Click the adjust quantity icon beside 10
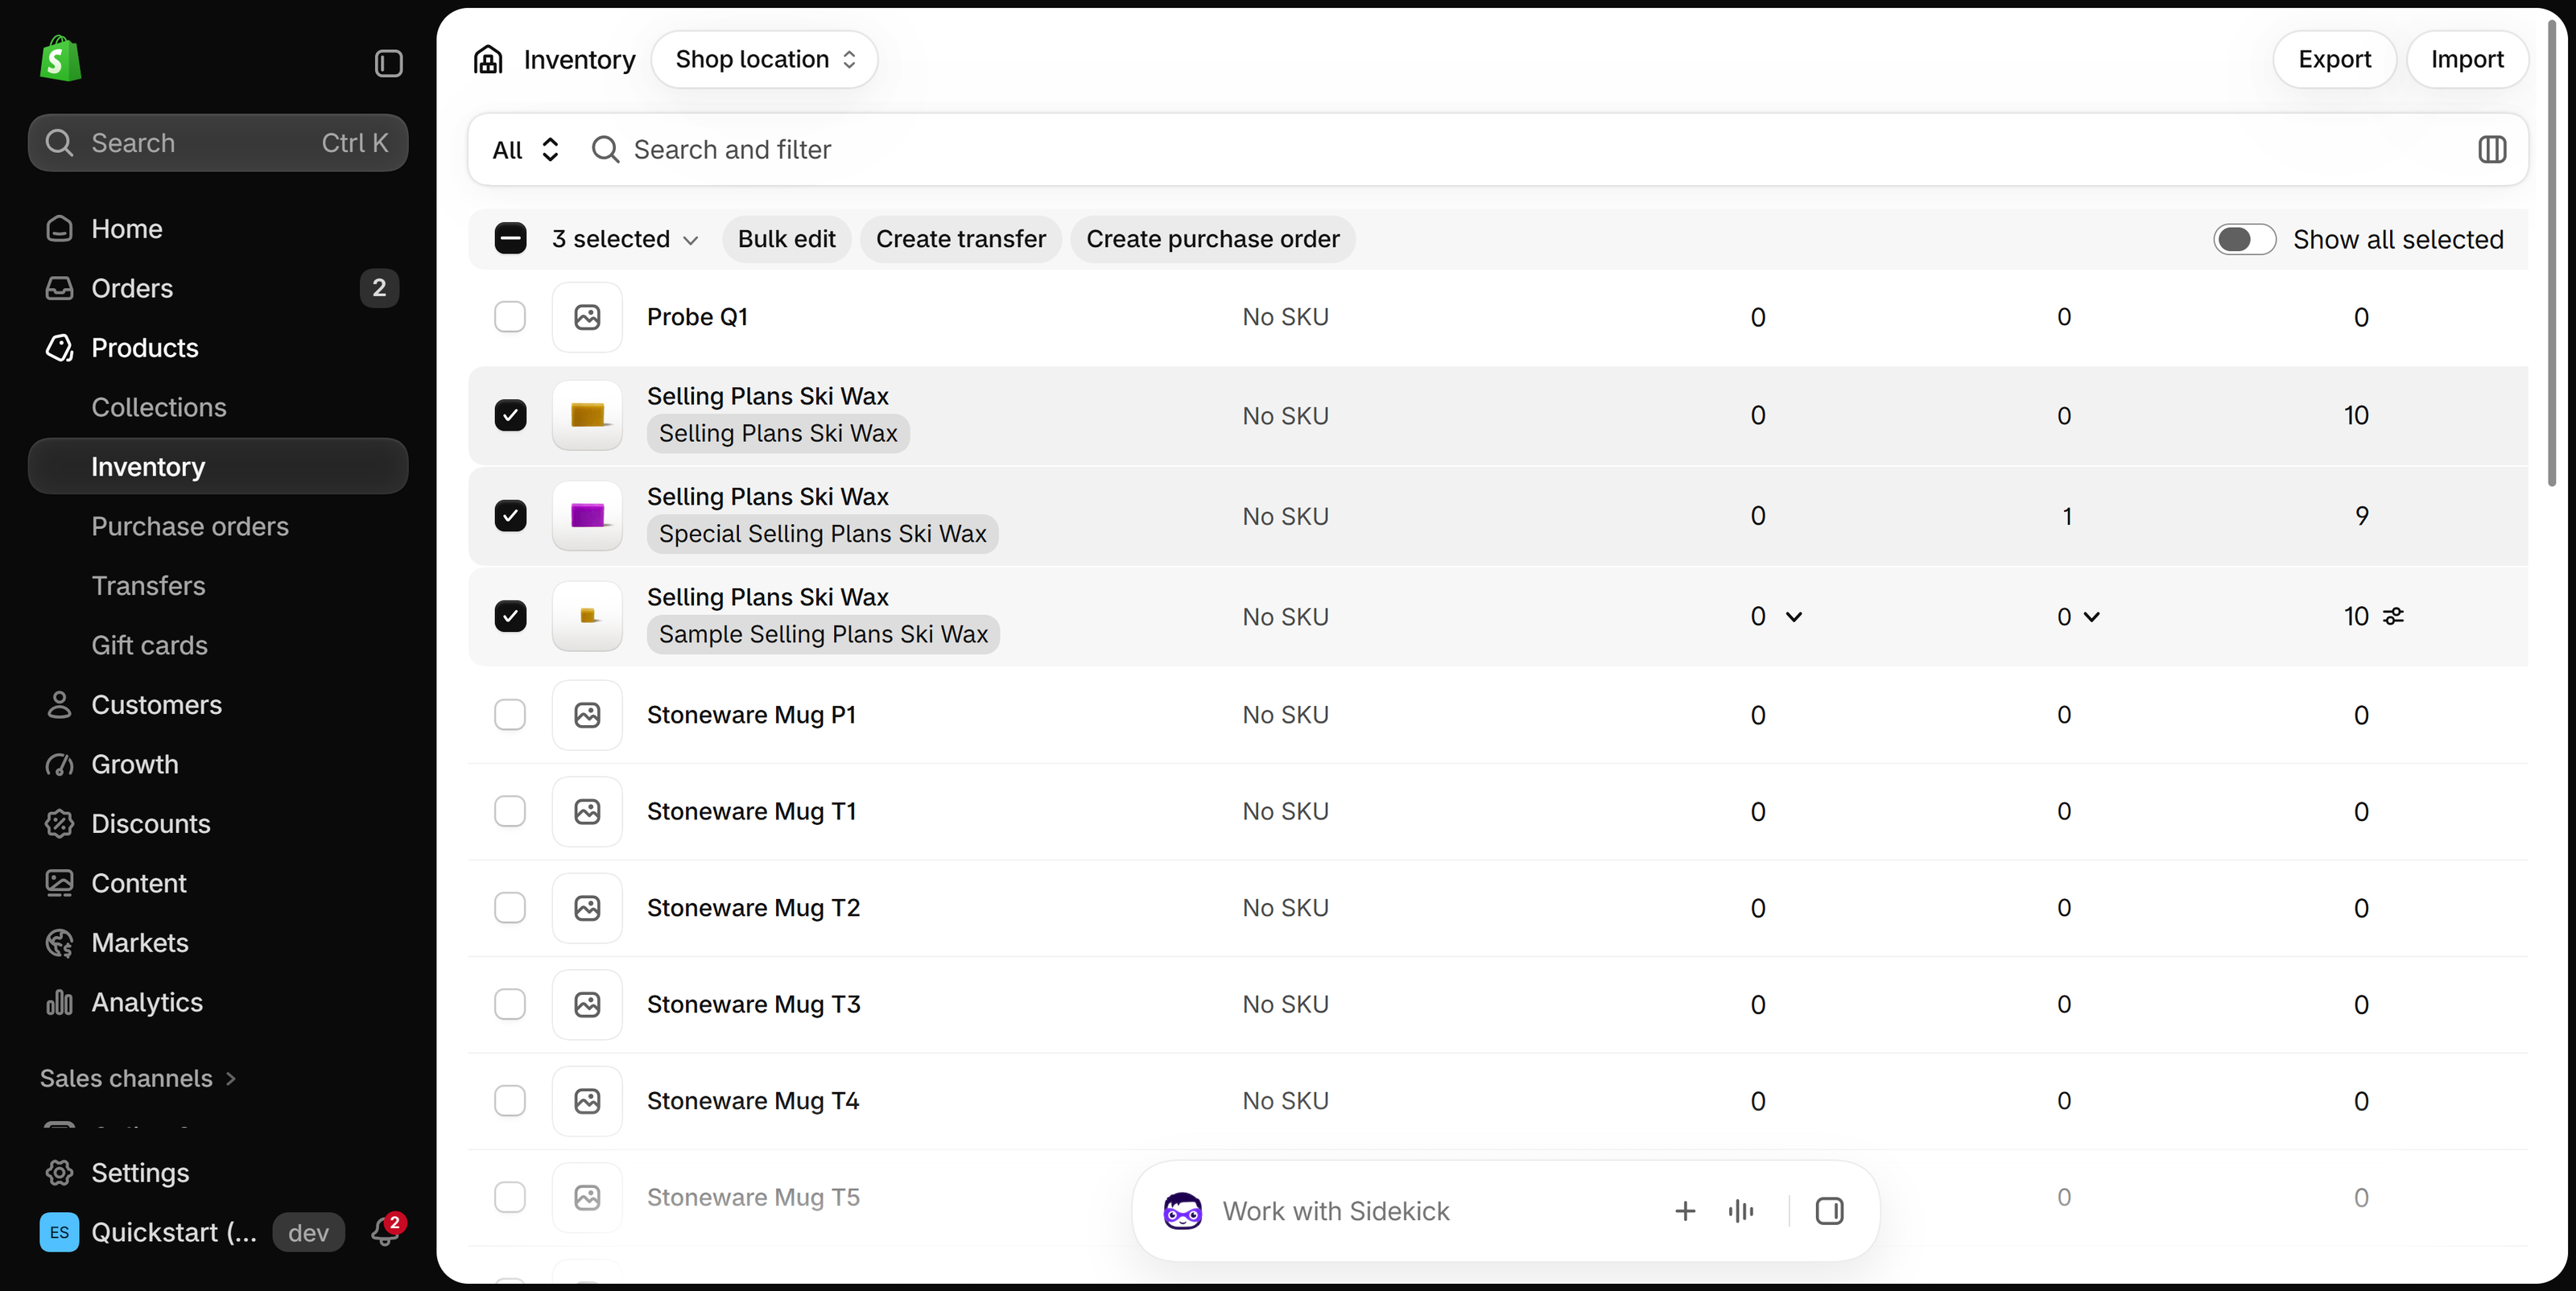2576x1291 pixels. coord(2393,617)
